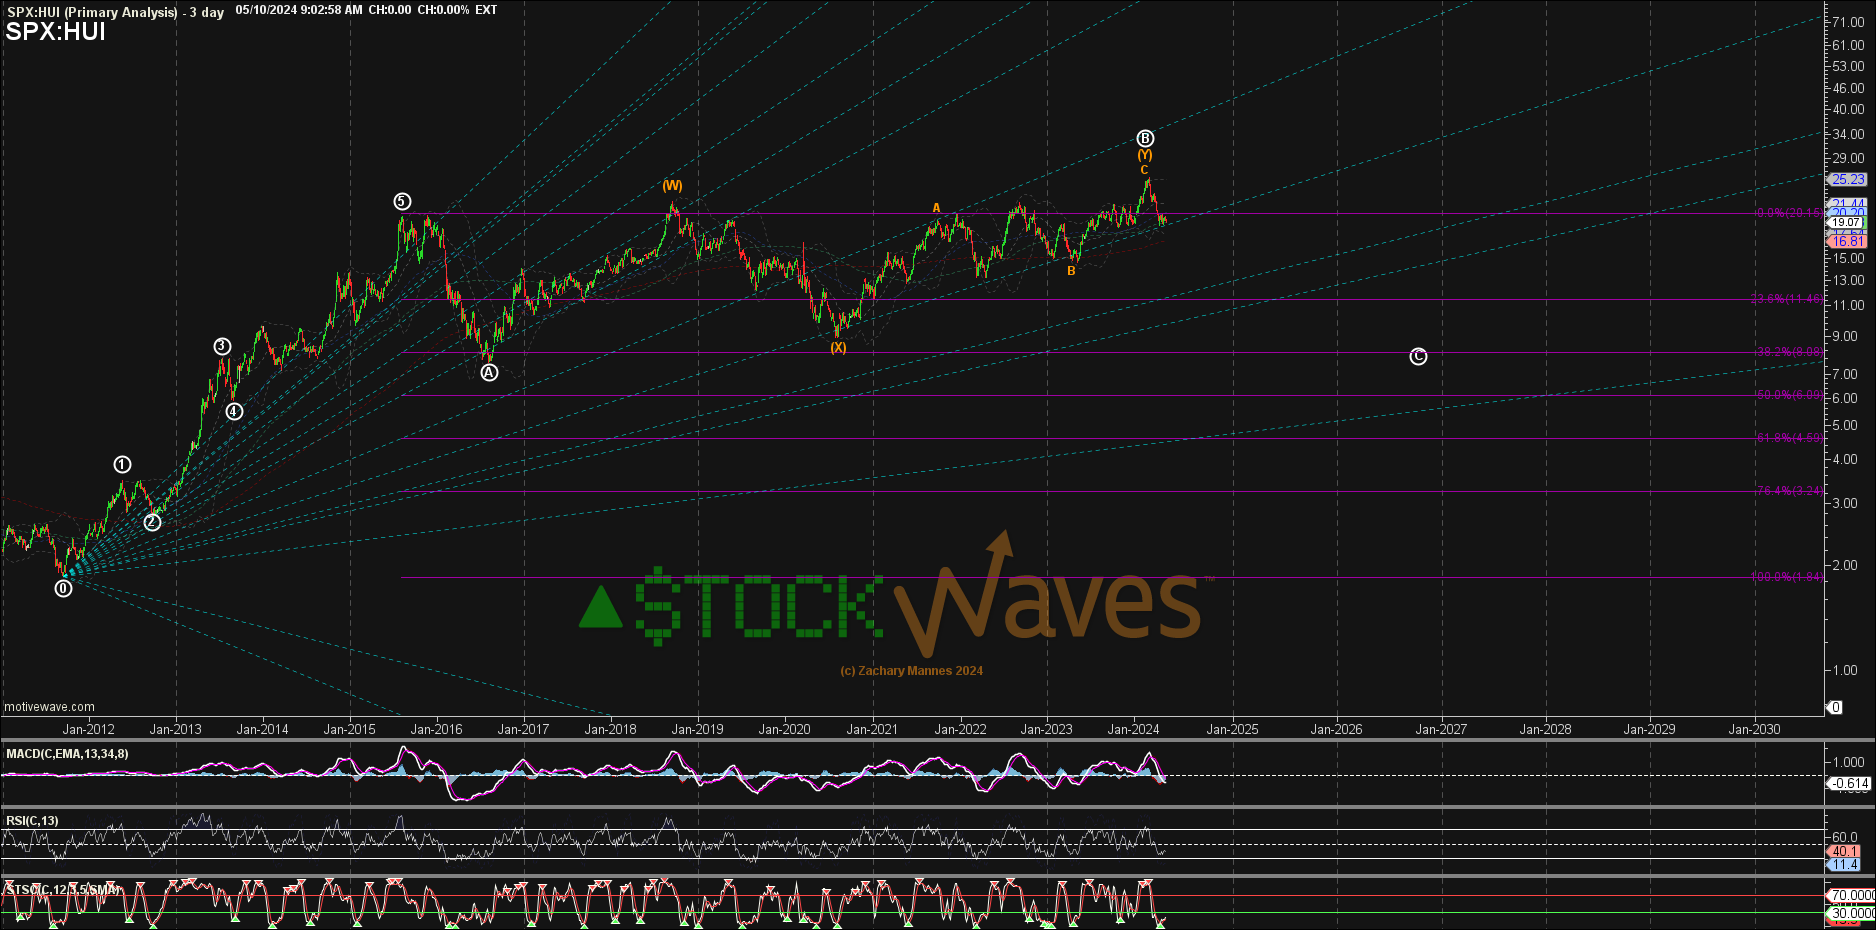
Task: Click the 11.4 RSI lower value tag
Action: click(1844, 864)
